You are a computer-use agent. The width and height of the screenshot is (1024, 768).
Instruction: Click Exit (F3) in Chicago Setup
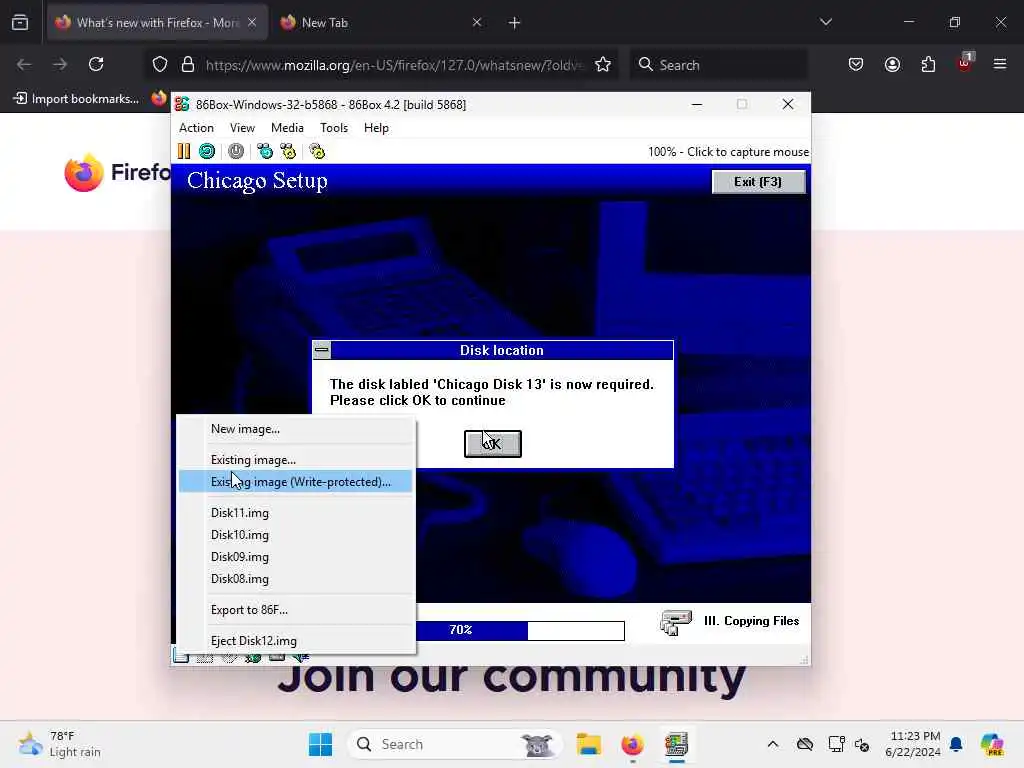coord(758,182)
